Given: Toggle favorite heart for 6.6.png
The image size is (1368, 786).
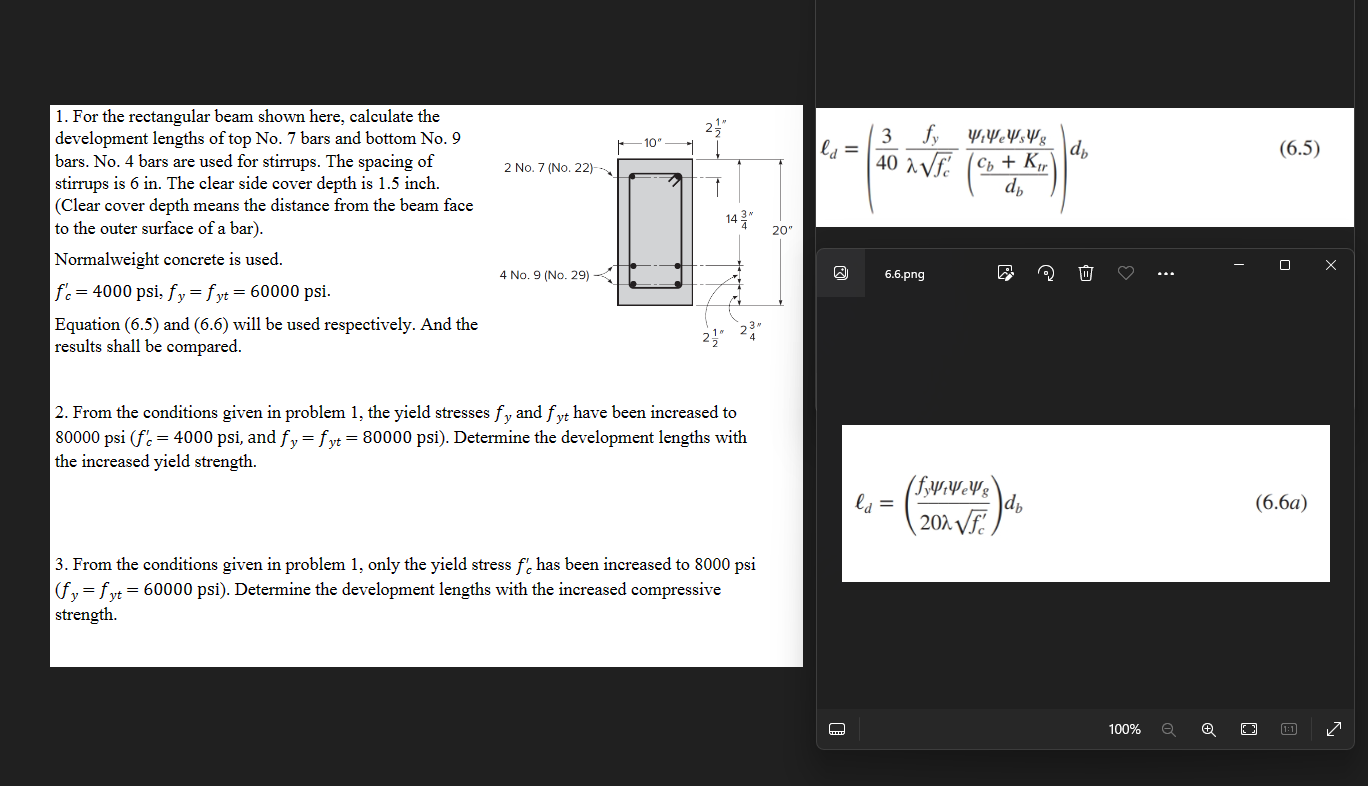Looking at the screenshot, I should tap(1126, 273).
